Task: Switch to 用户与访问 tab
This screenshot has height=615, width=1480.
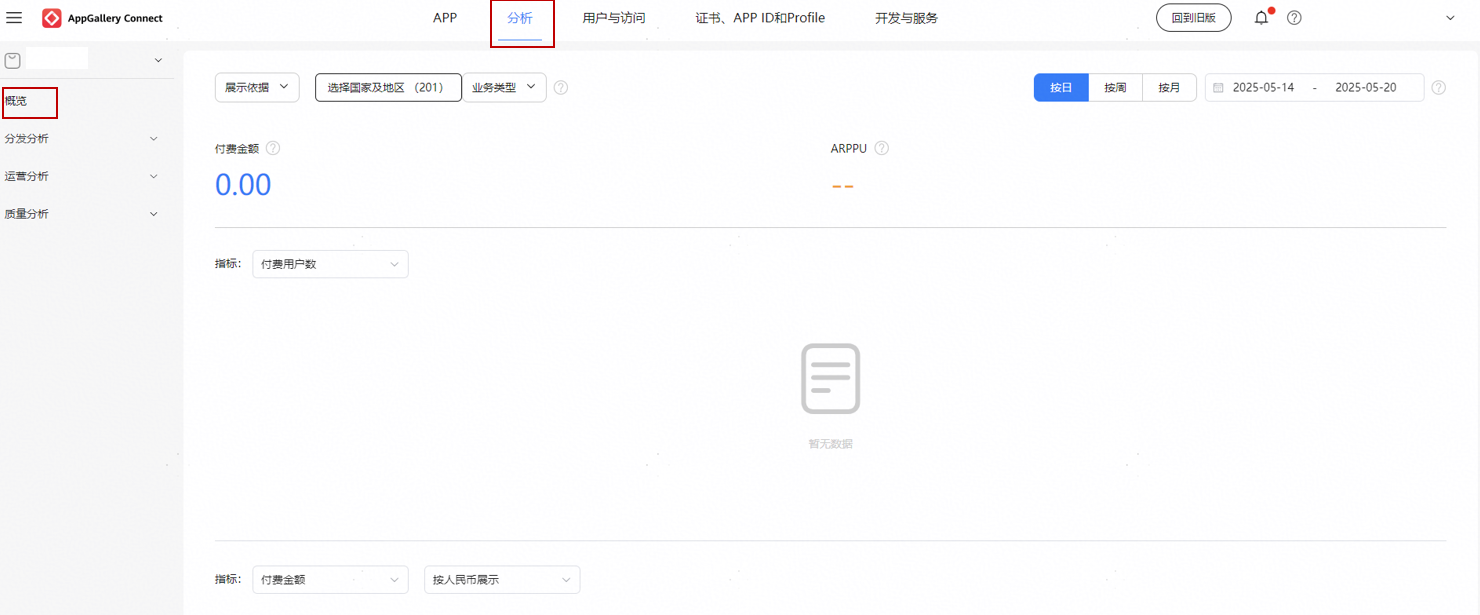Action: point(614,18)
